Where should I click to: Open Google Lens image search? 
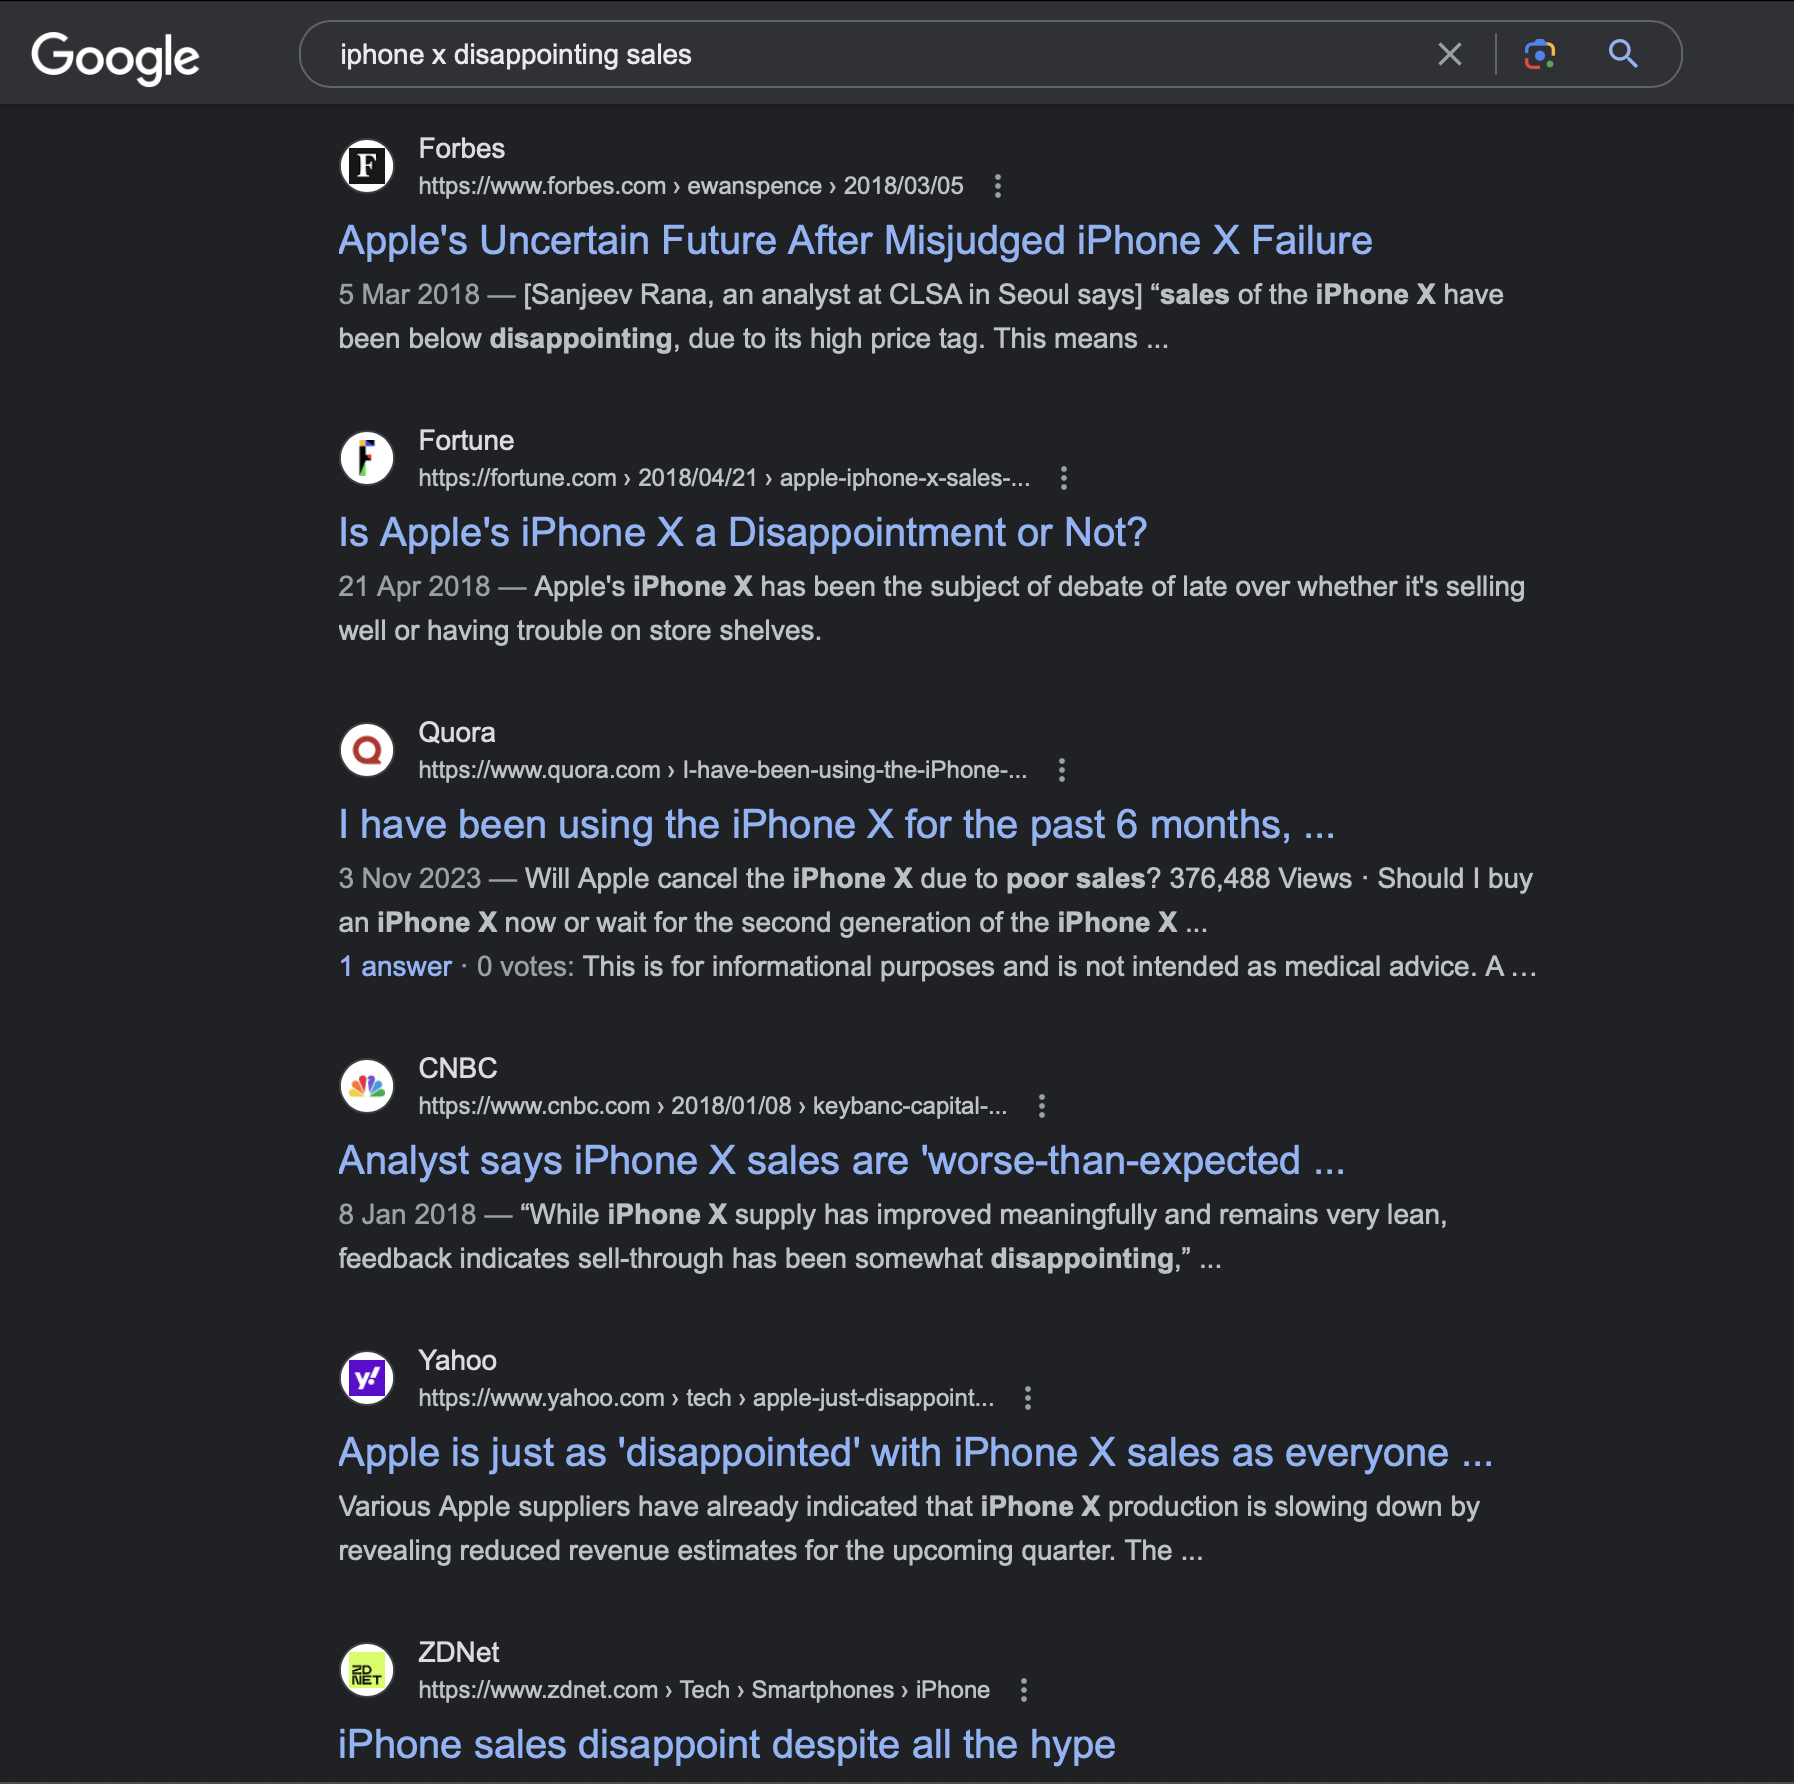click(1539, 54)
